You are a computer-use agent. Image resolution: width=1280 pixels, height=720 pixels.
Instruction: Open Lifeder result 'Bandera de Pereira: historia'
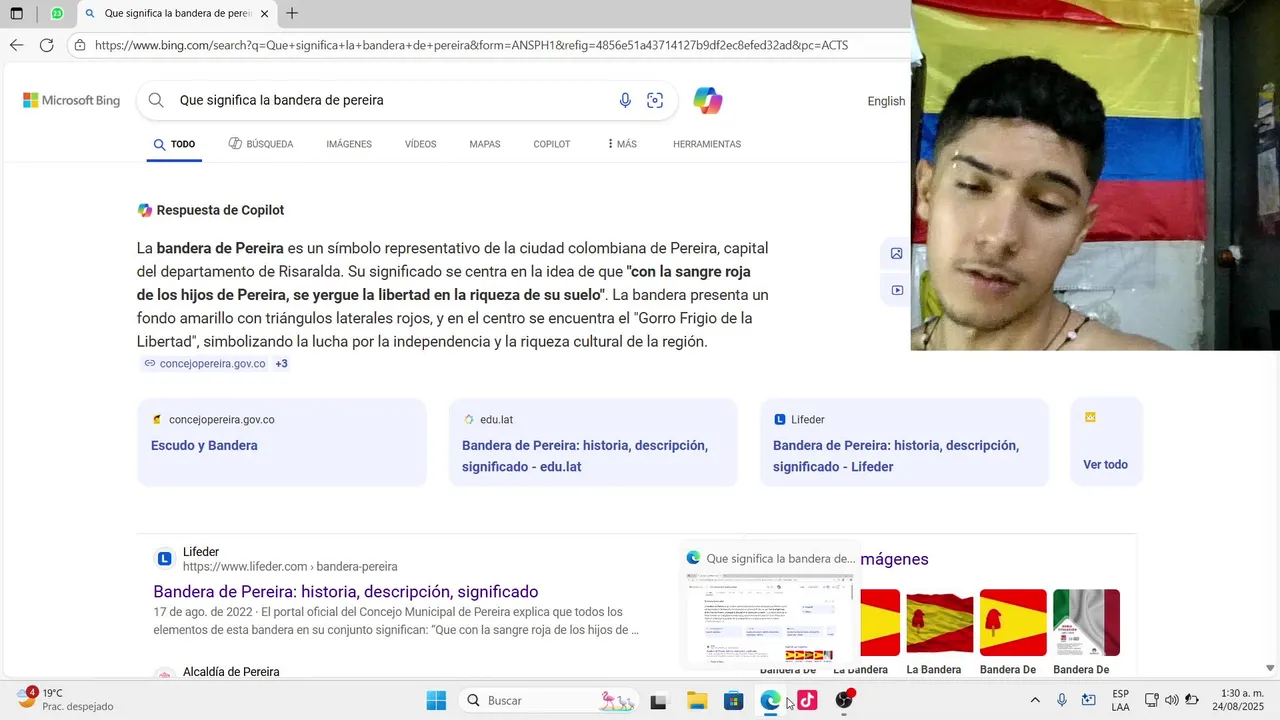[x=346, y=592]
